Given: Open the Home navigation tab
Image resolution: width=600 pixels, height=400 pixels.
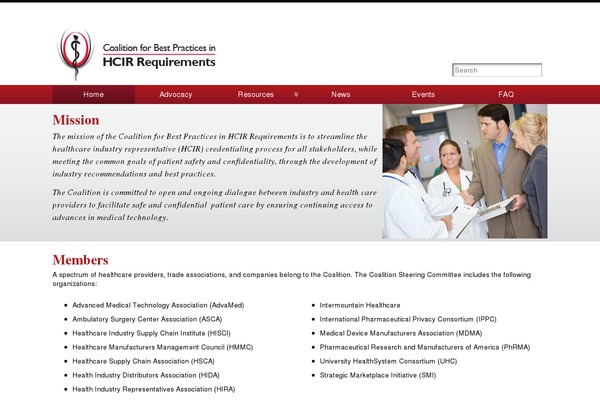Looking at the screenshot, I should pos(93,95).
